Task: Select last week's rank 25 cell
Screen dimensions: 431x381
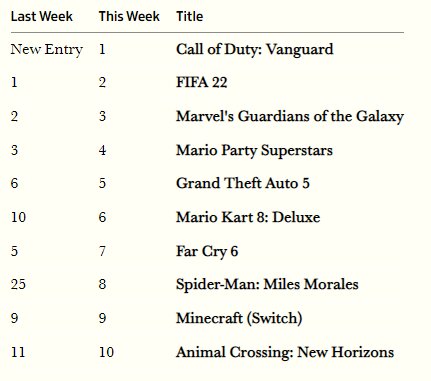Action: 18,284
